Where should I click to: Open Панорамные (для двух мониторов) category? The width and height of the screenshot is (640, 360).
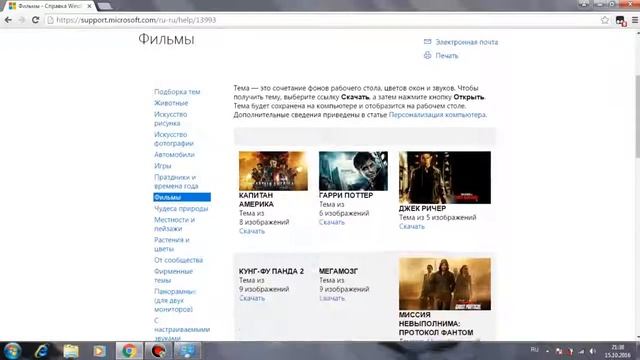pyautogui.click(x=175, y=300)
